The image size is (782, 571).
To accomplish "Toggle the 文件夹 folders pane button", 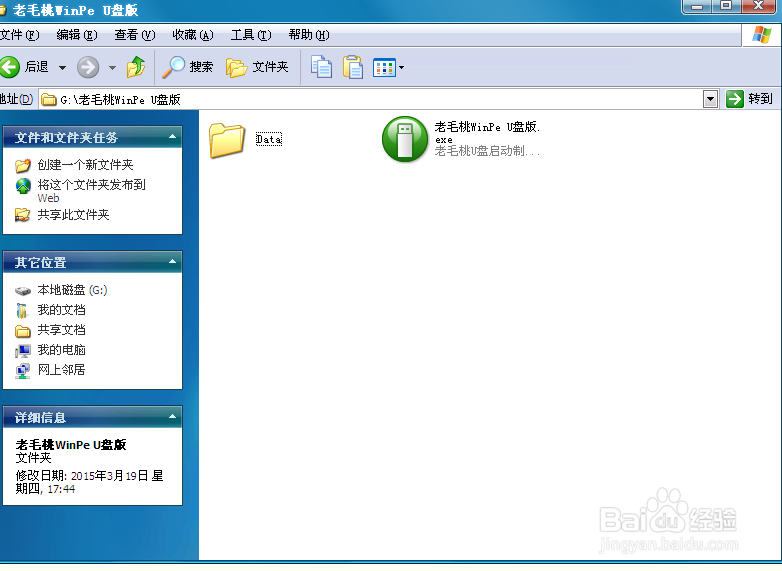I will [x=257, y=67].
